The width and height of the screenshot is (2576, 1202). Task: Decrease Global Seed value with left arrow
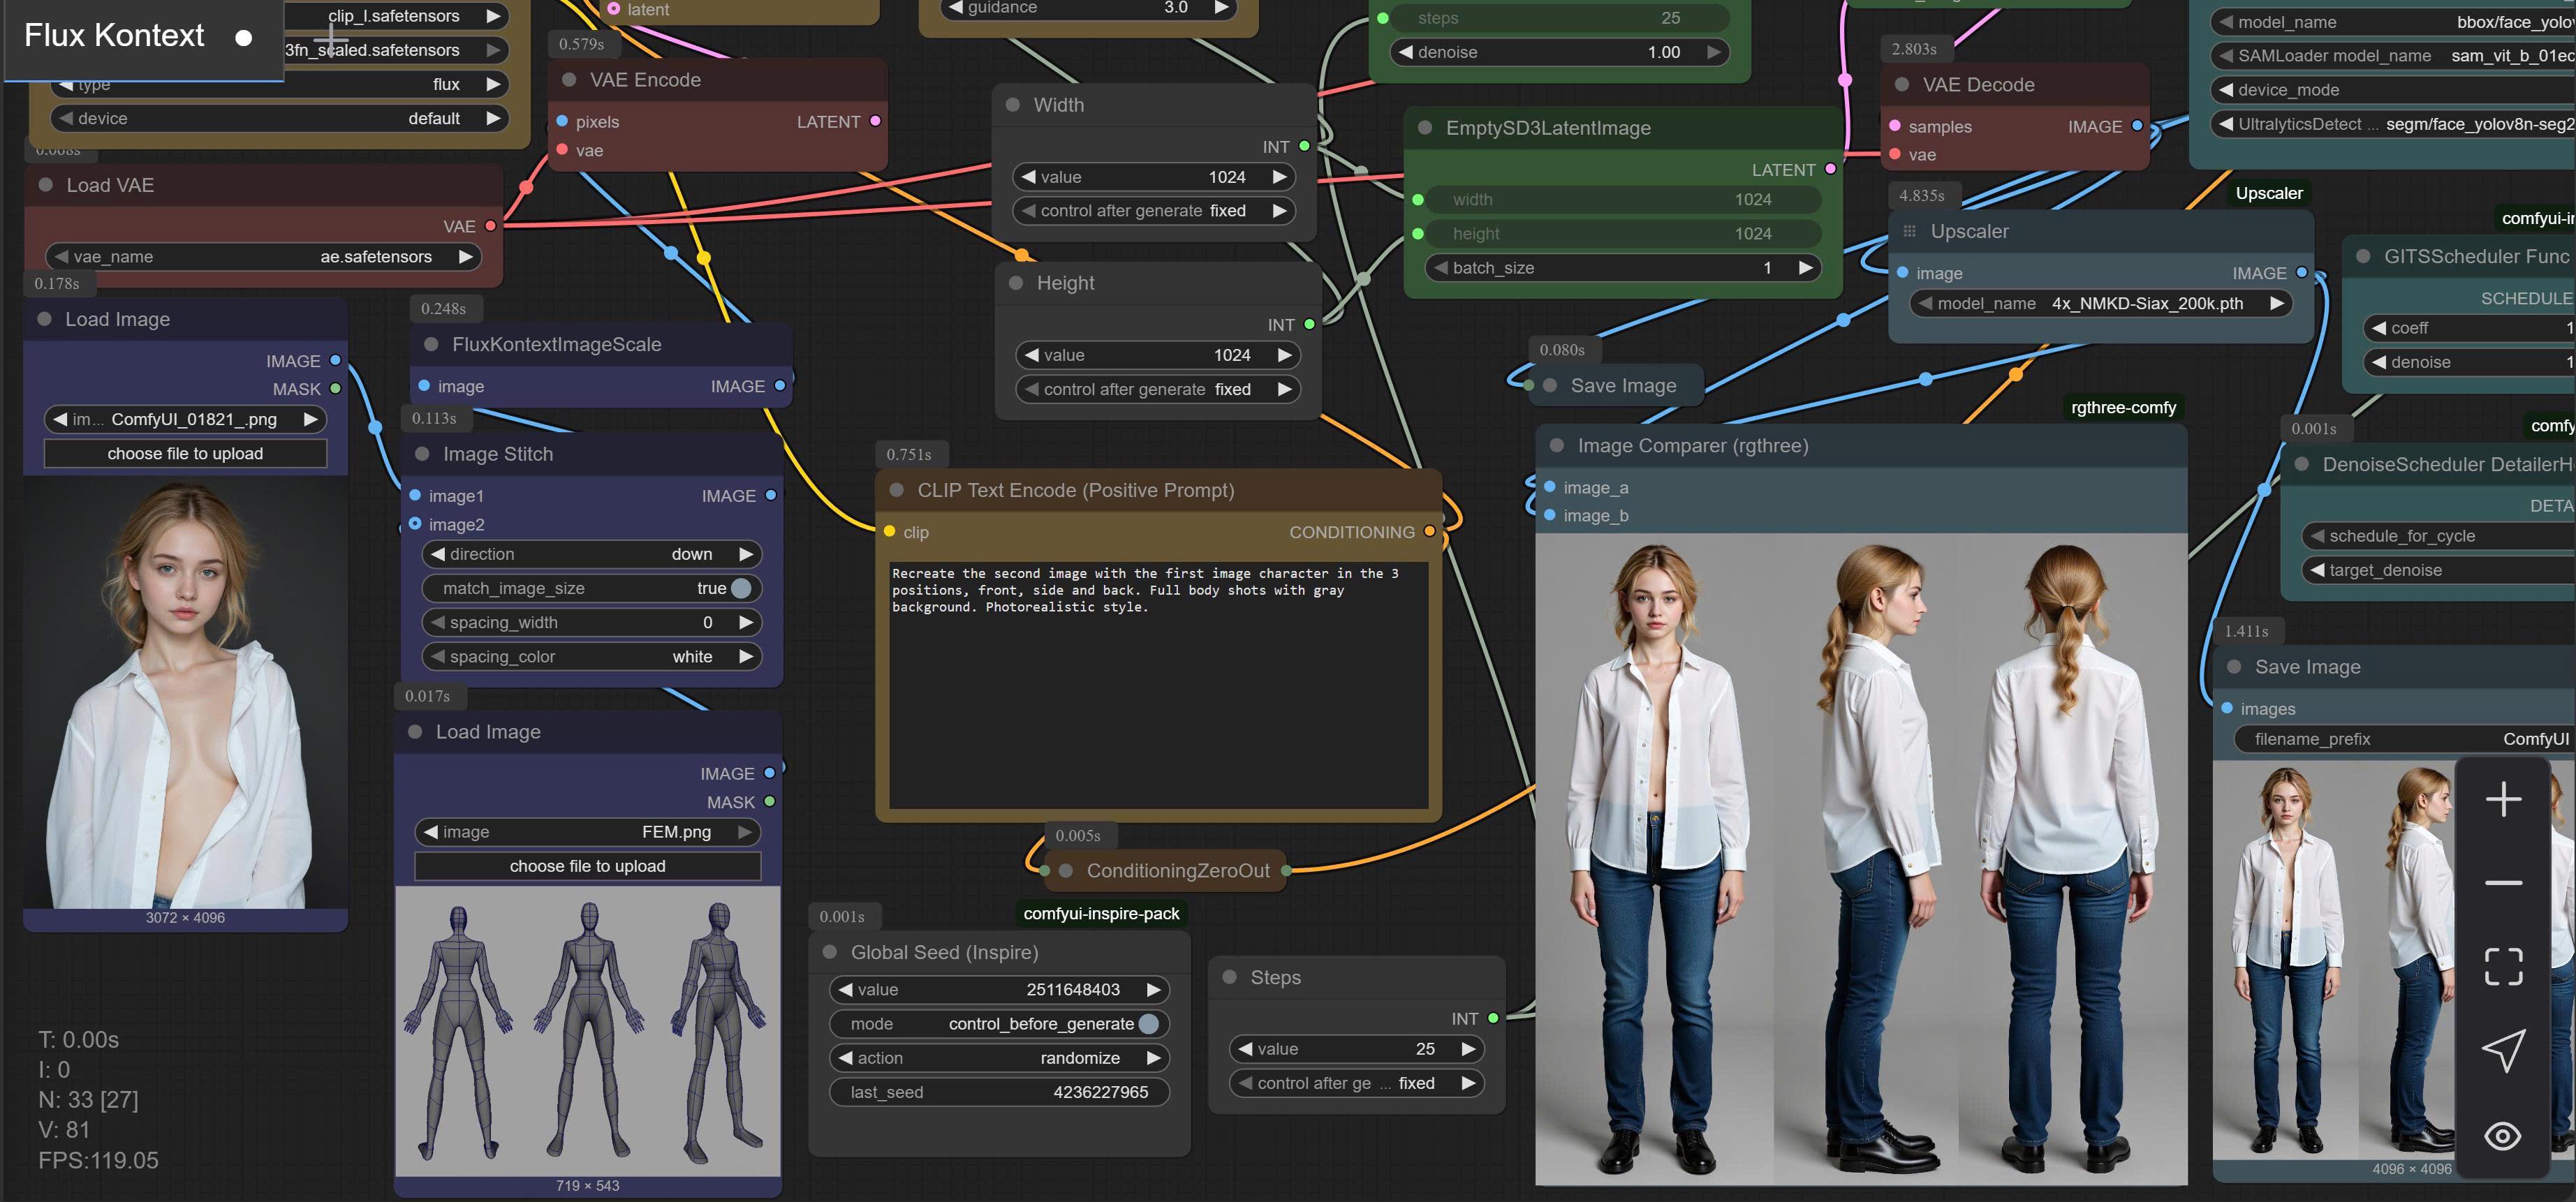(x=845, y=990)
